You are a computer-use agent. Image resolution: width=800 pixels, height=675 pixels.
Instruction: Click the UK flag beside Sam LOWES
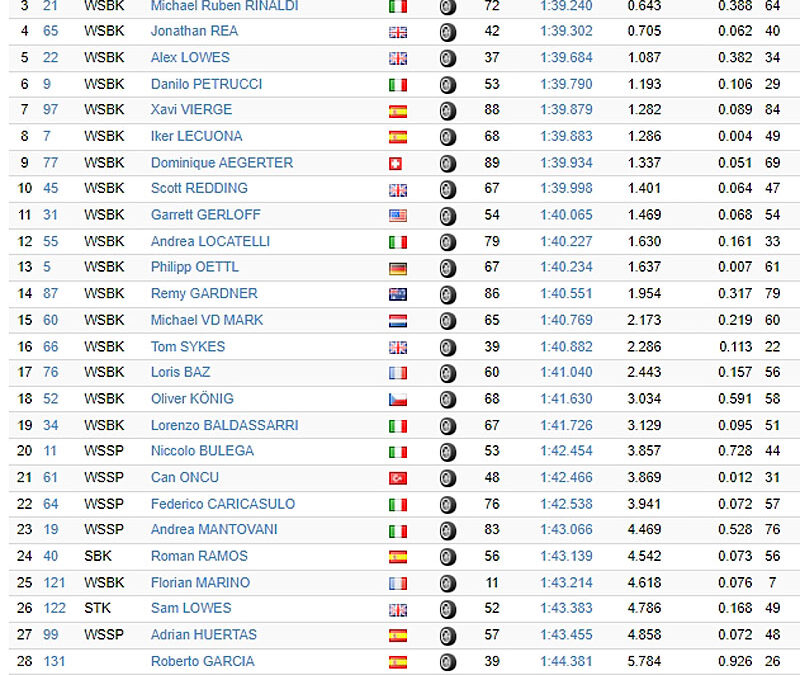coord(398,610)
